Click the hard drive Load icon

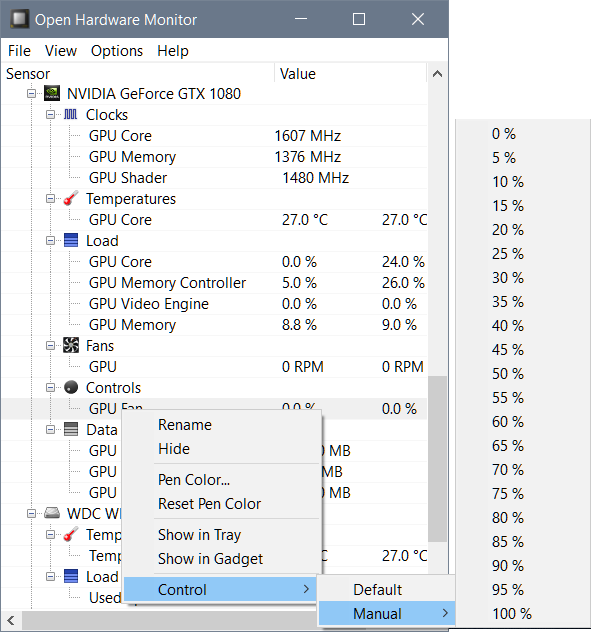pos(71,576)
